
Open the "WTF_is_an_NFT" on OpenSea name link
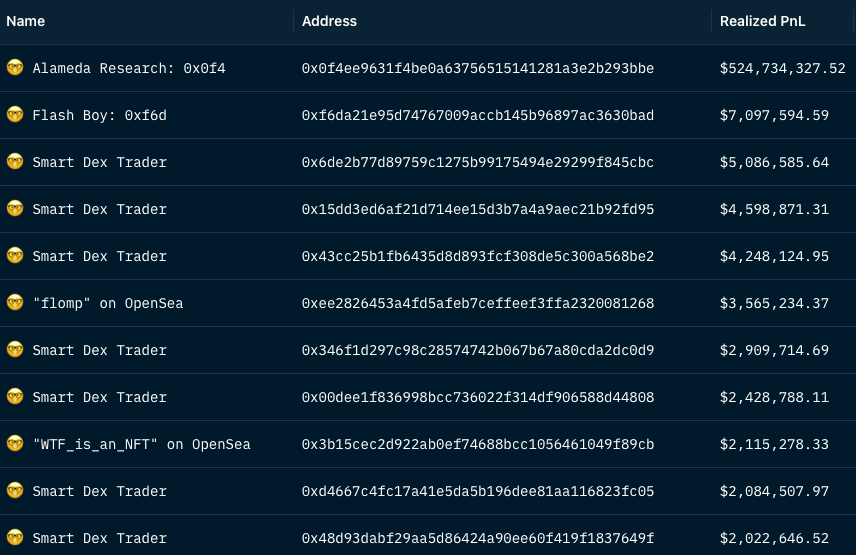(x=141, y=444)
